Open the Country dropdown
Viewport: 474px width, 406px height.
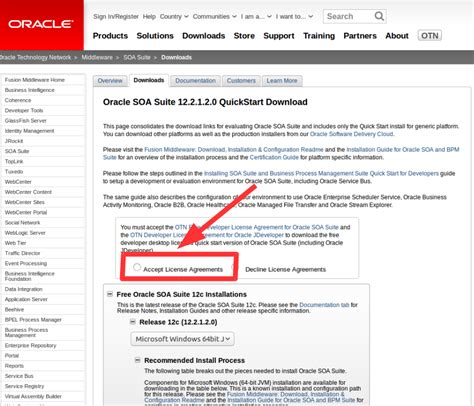[x=174, y=16]
